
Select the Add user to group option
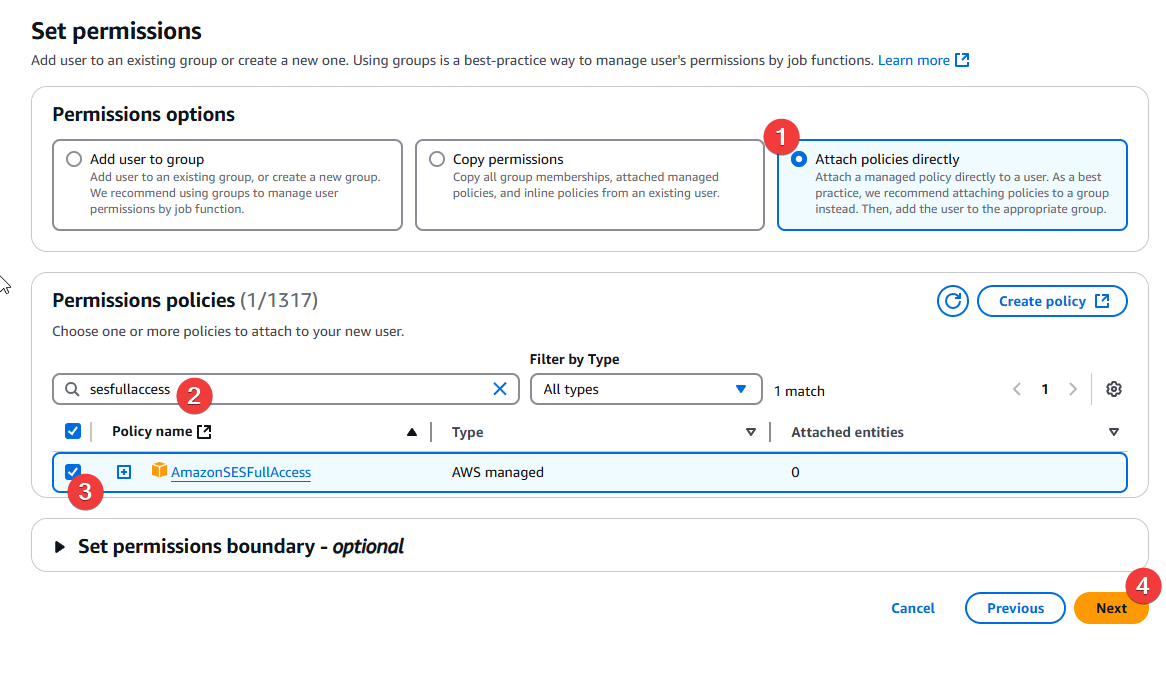click(x=74, y=159)
